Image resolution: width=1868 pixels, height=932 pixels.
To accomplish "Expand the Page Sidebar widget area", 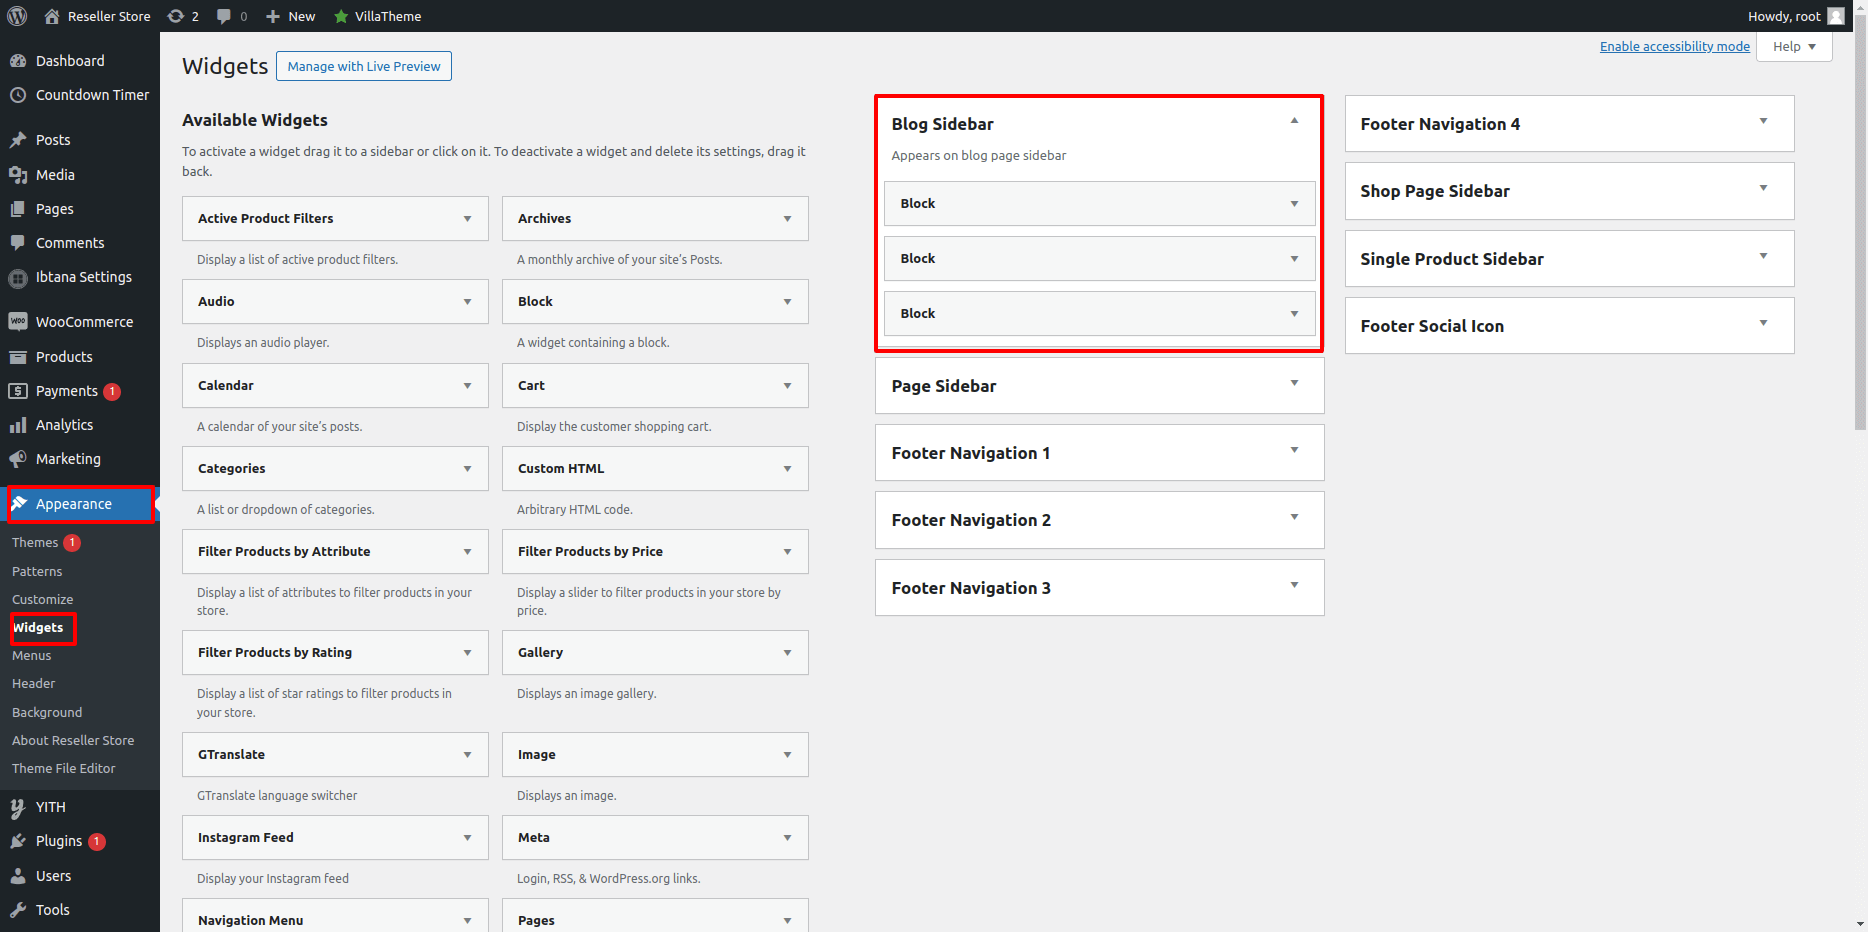I will 1294,384.
